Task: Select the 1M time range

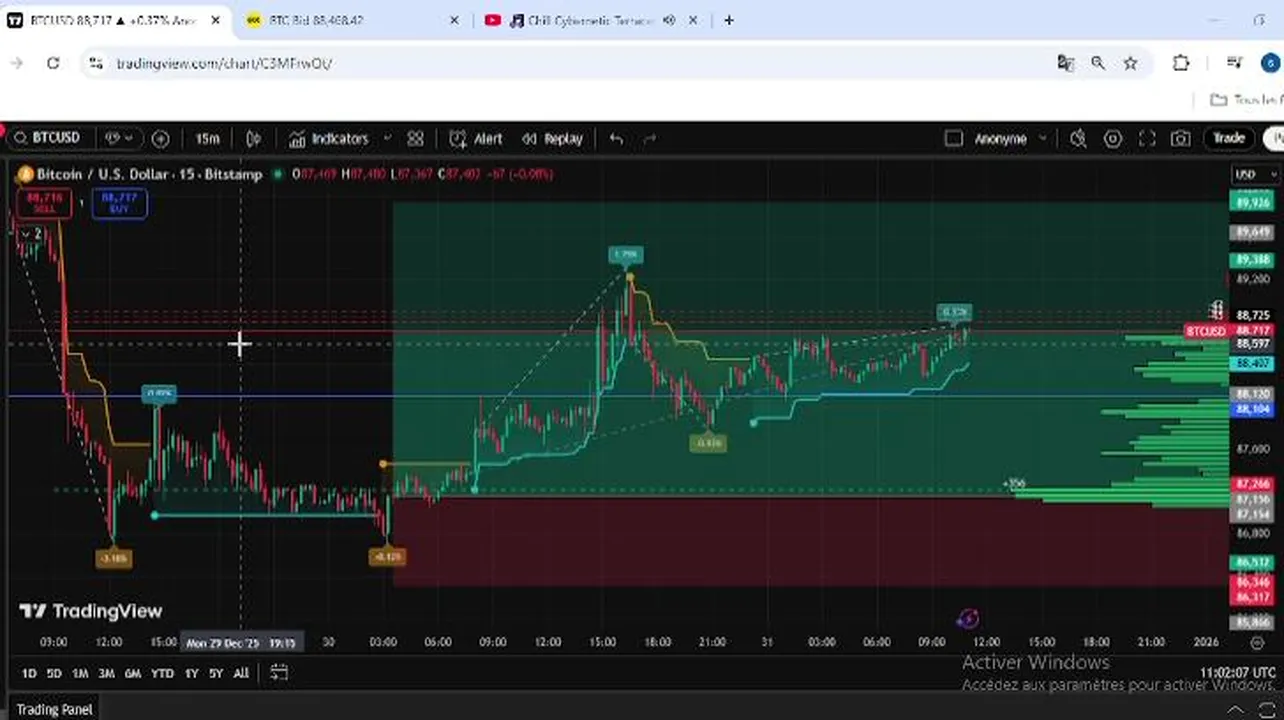Action: (x=80, y=674)
